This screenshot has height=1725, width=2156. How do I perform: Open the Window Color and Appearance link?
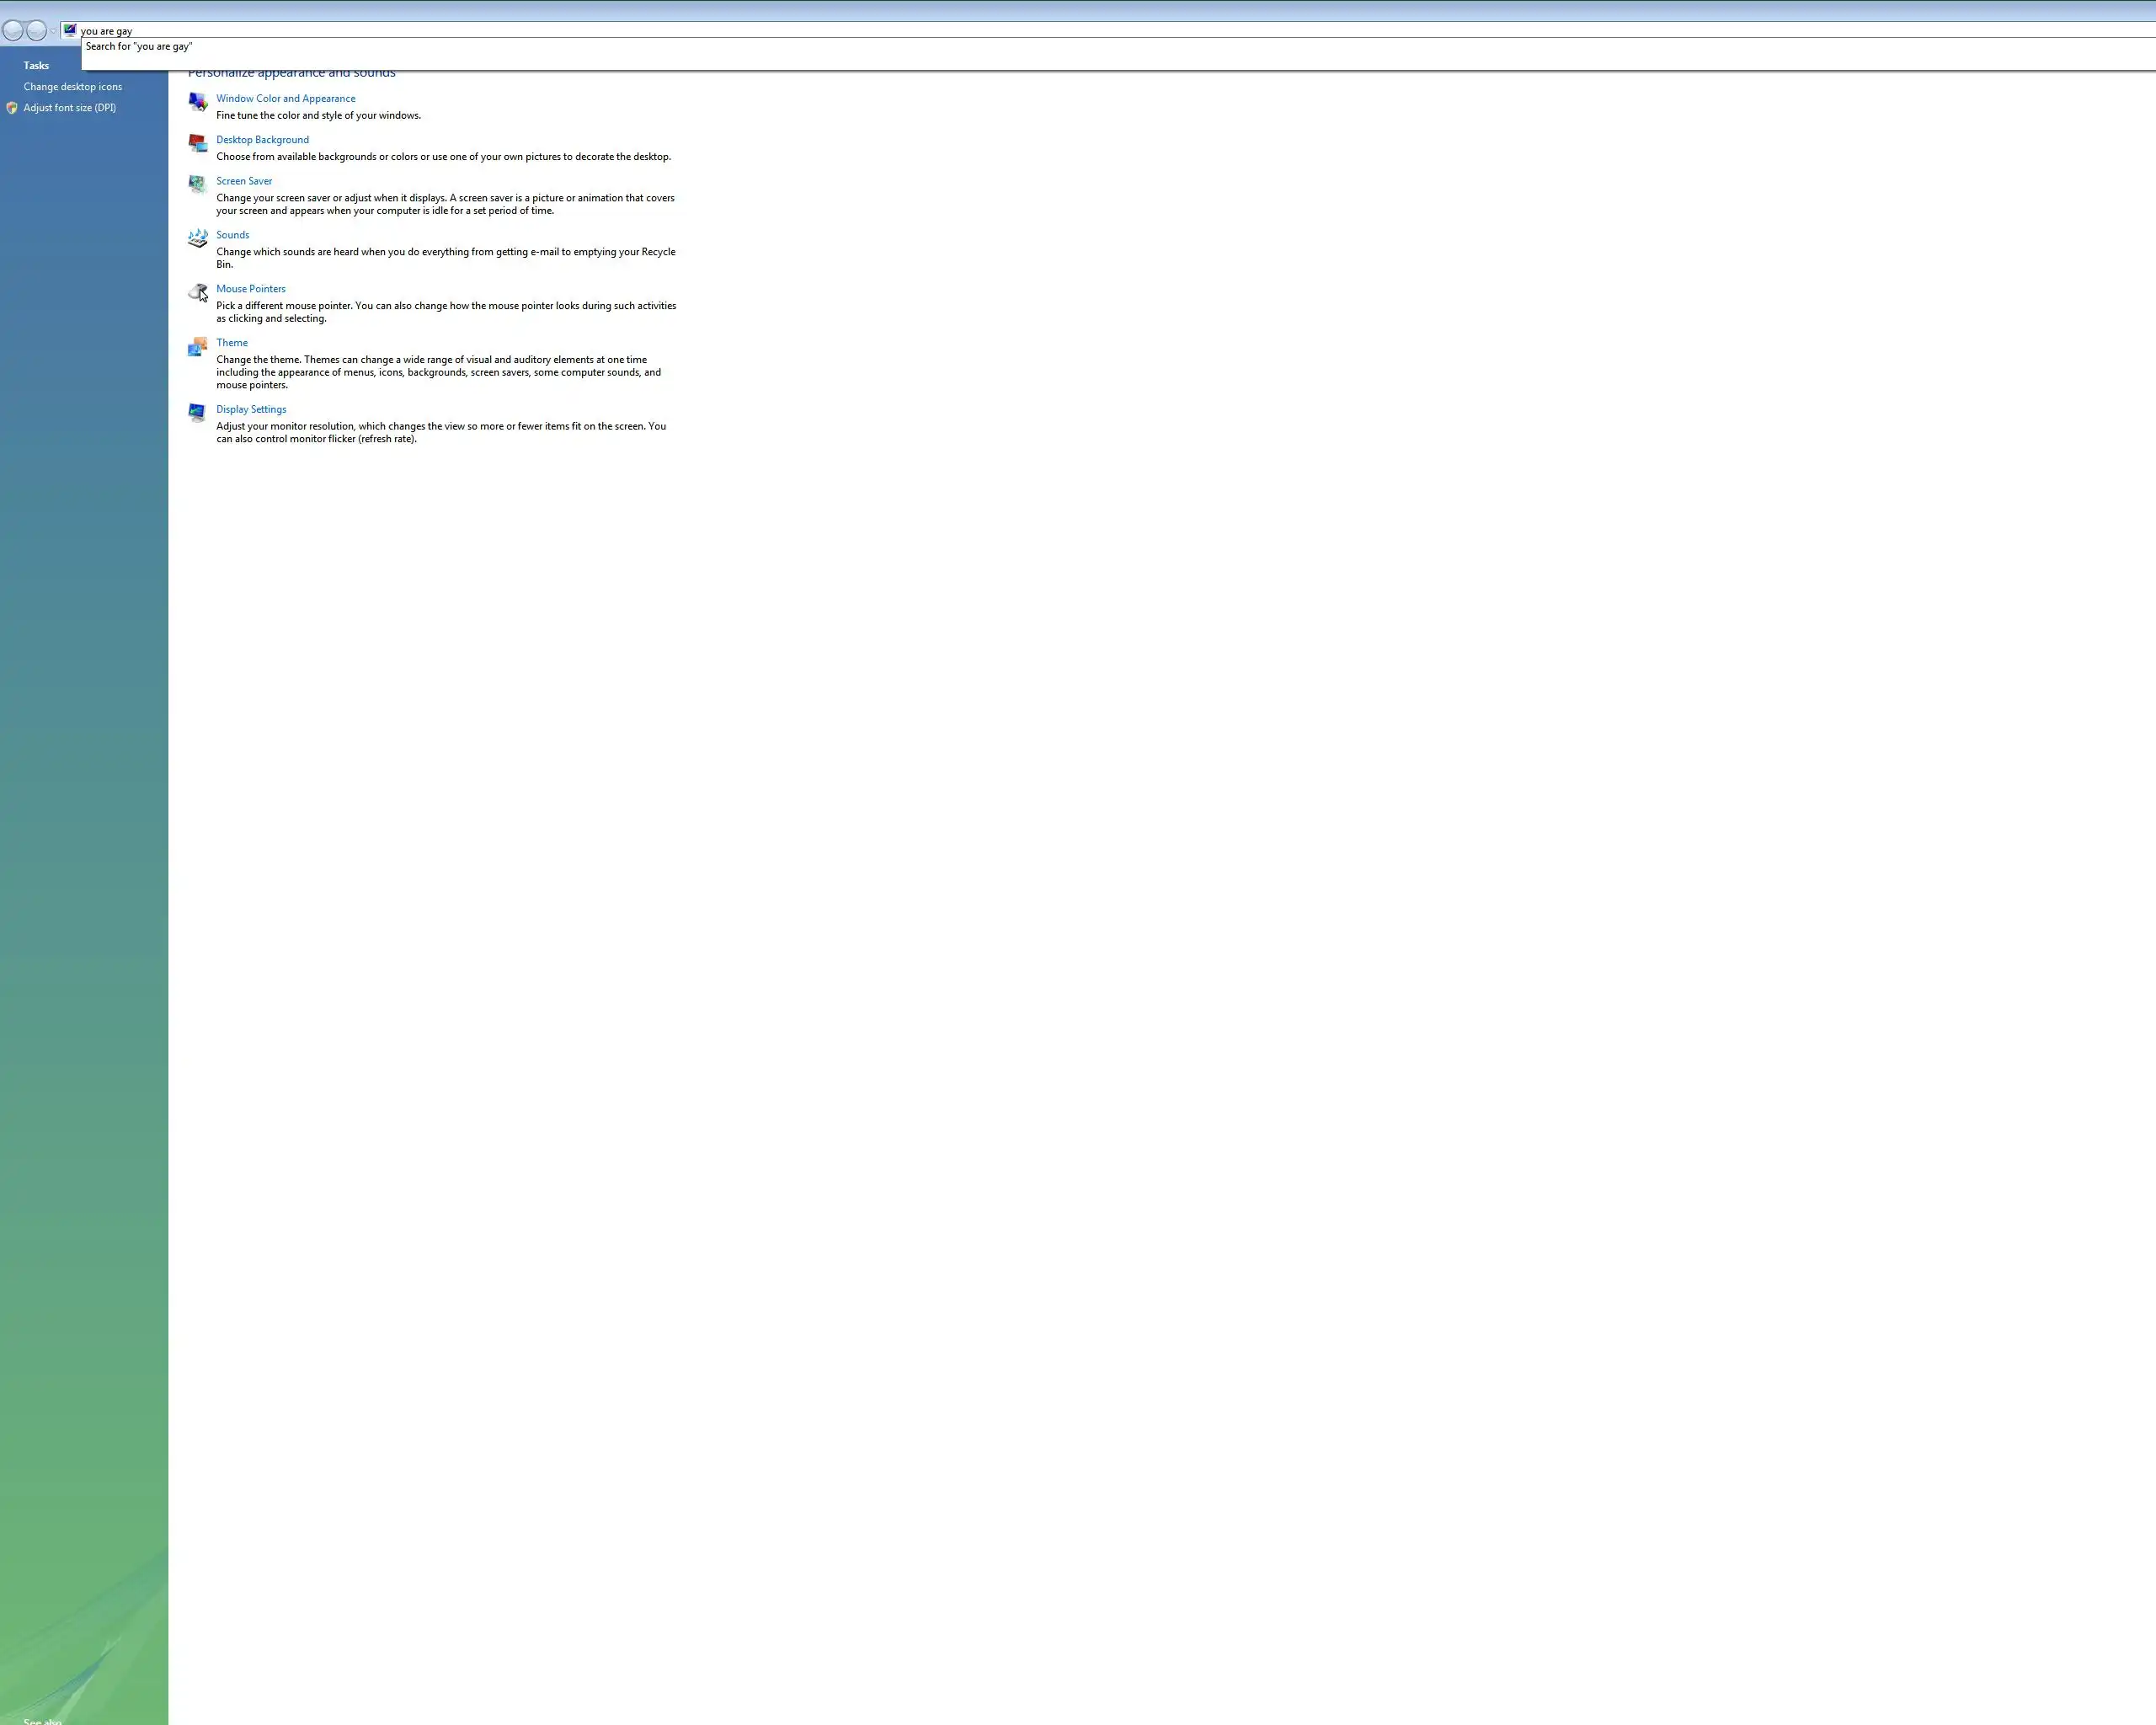285,98
